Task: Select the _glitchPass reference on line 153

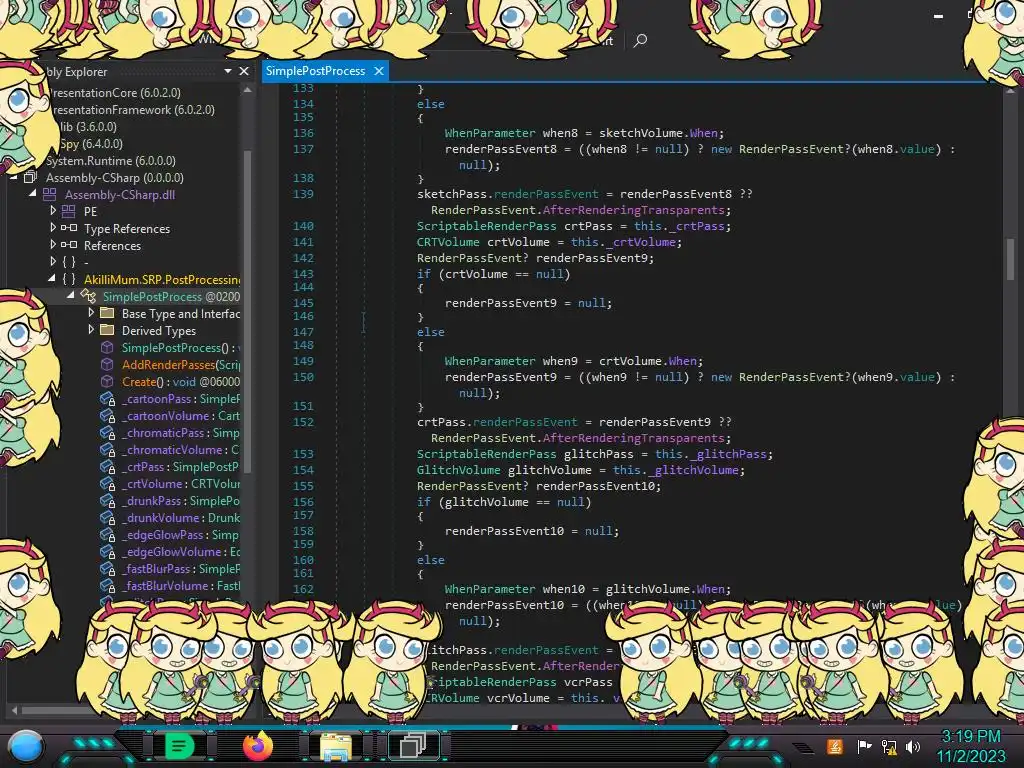Action: [730, 454]
